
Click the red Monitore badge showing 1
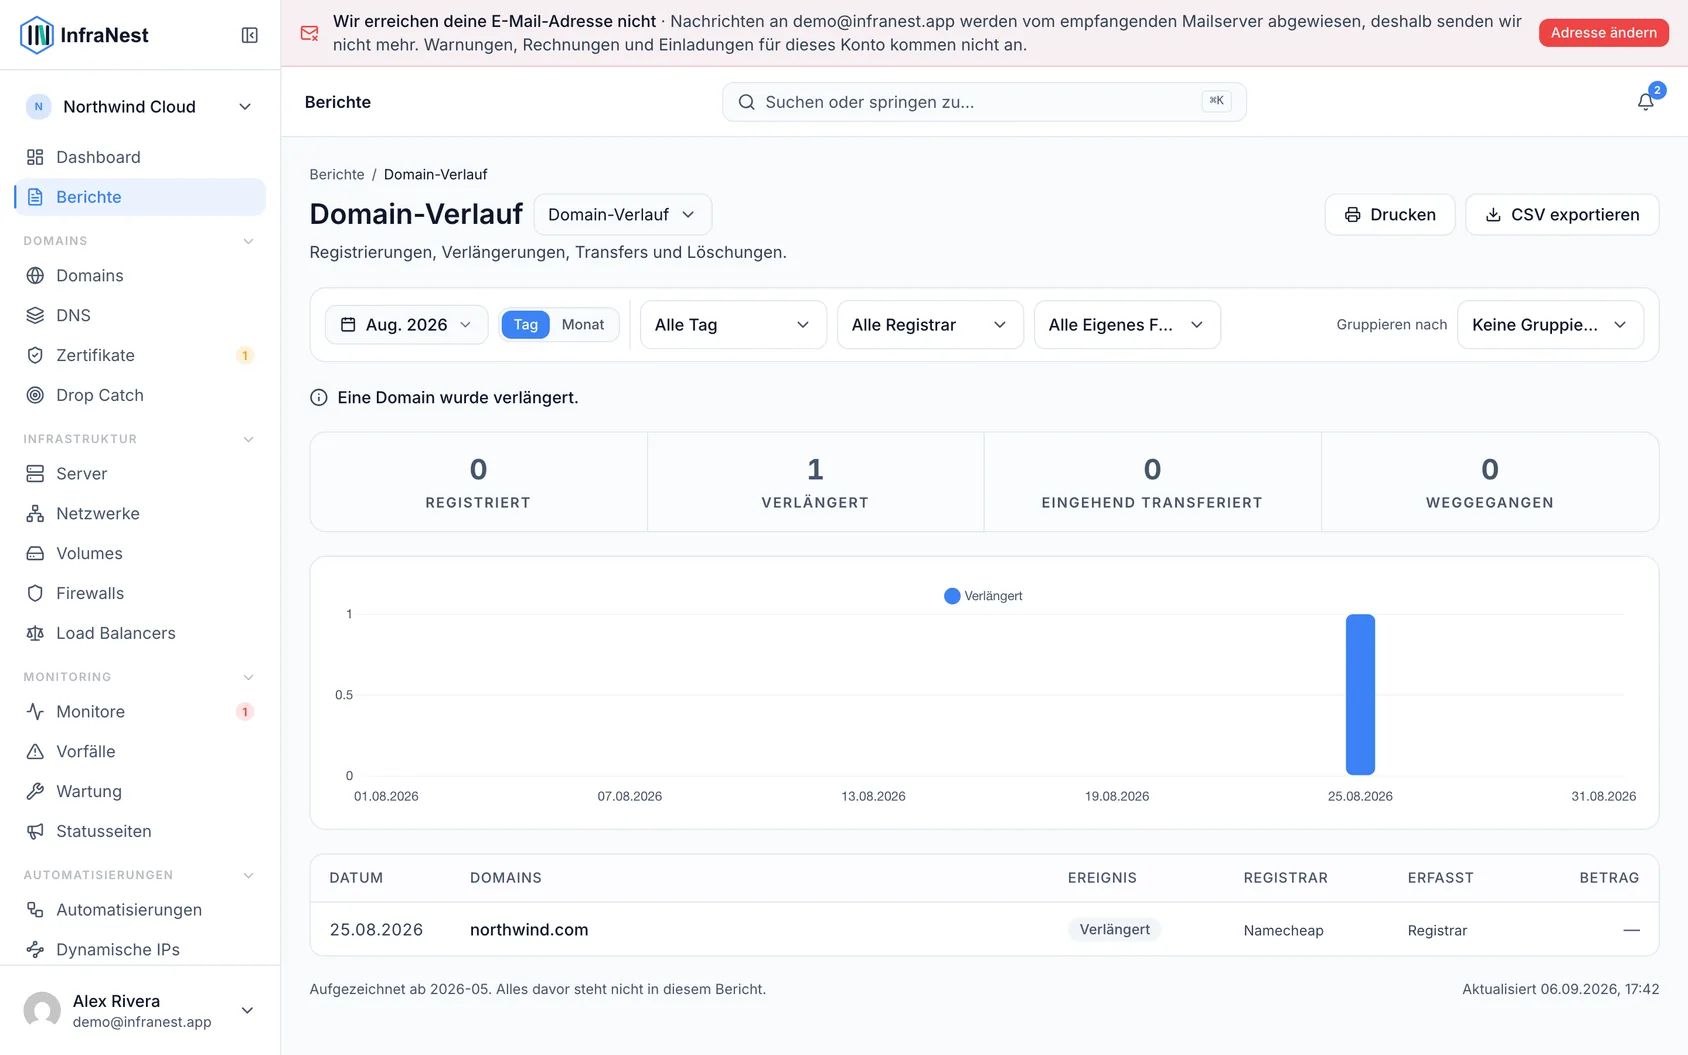pos(245,711)
